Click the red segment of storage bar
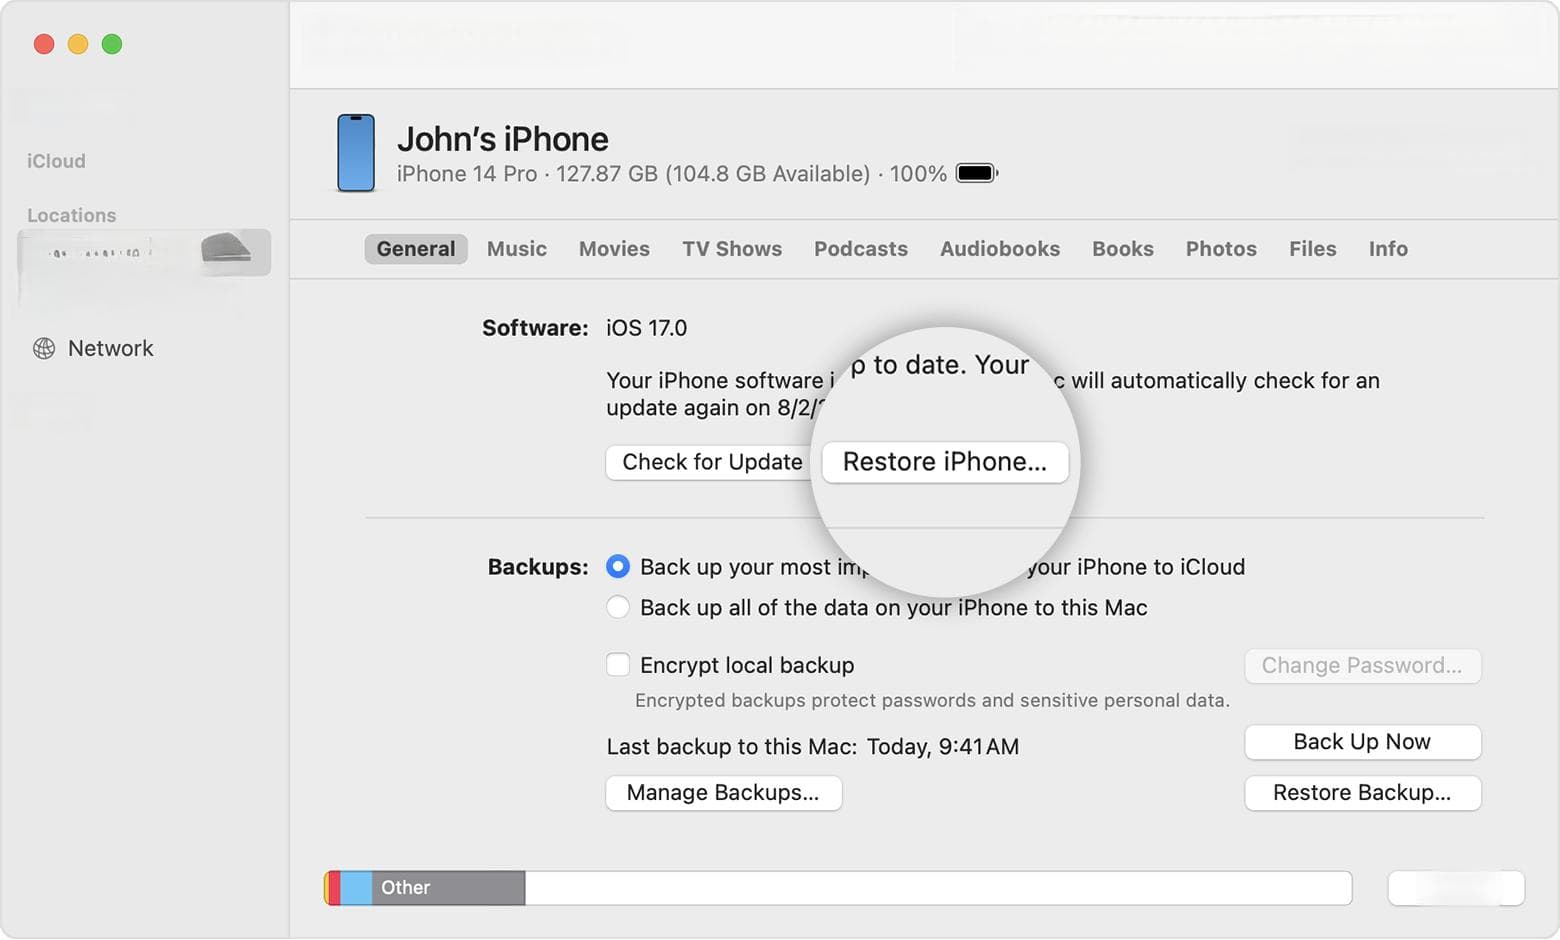1560x940 pixels. click(334, 888)
